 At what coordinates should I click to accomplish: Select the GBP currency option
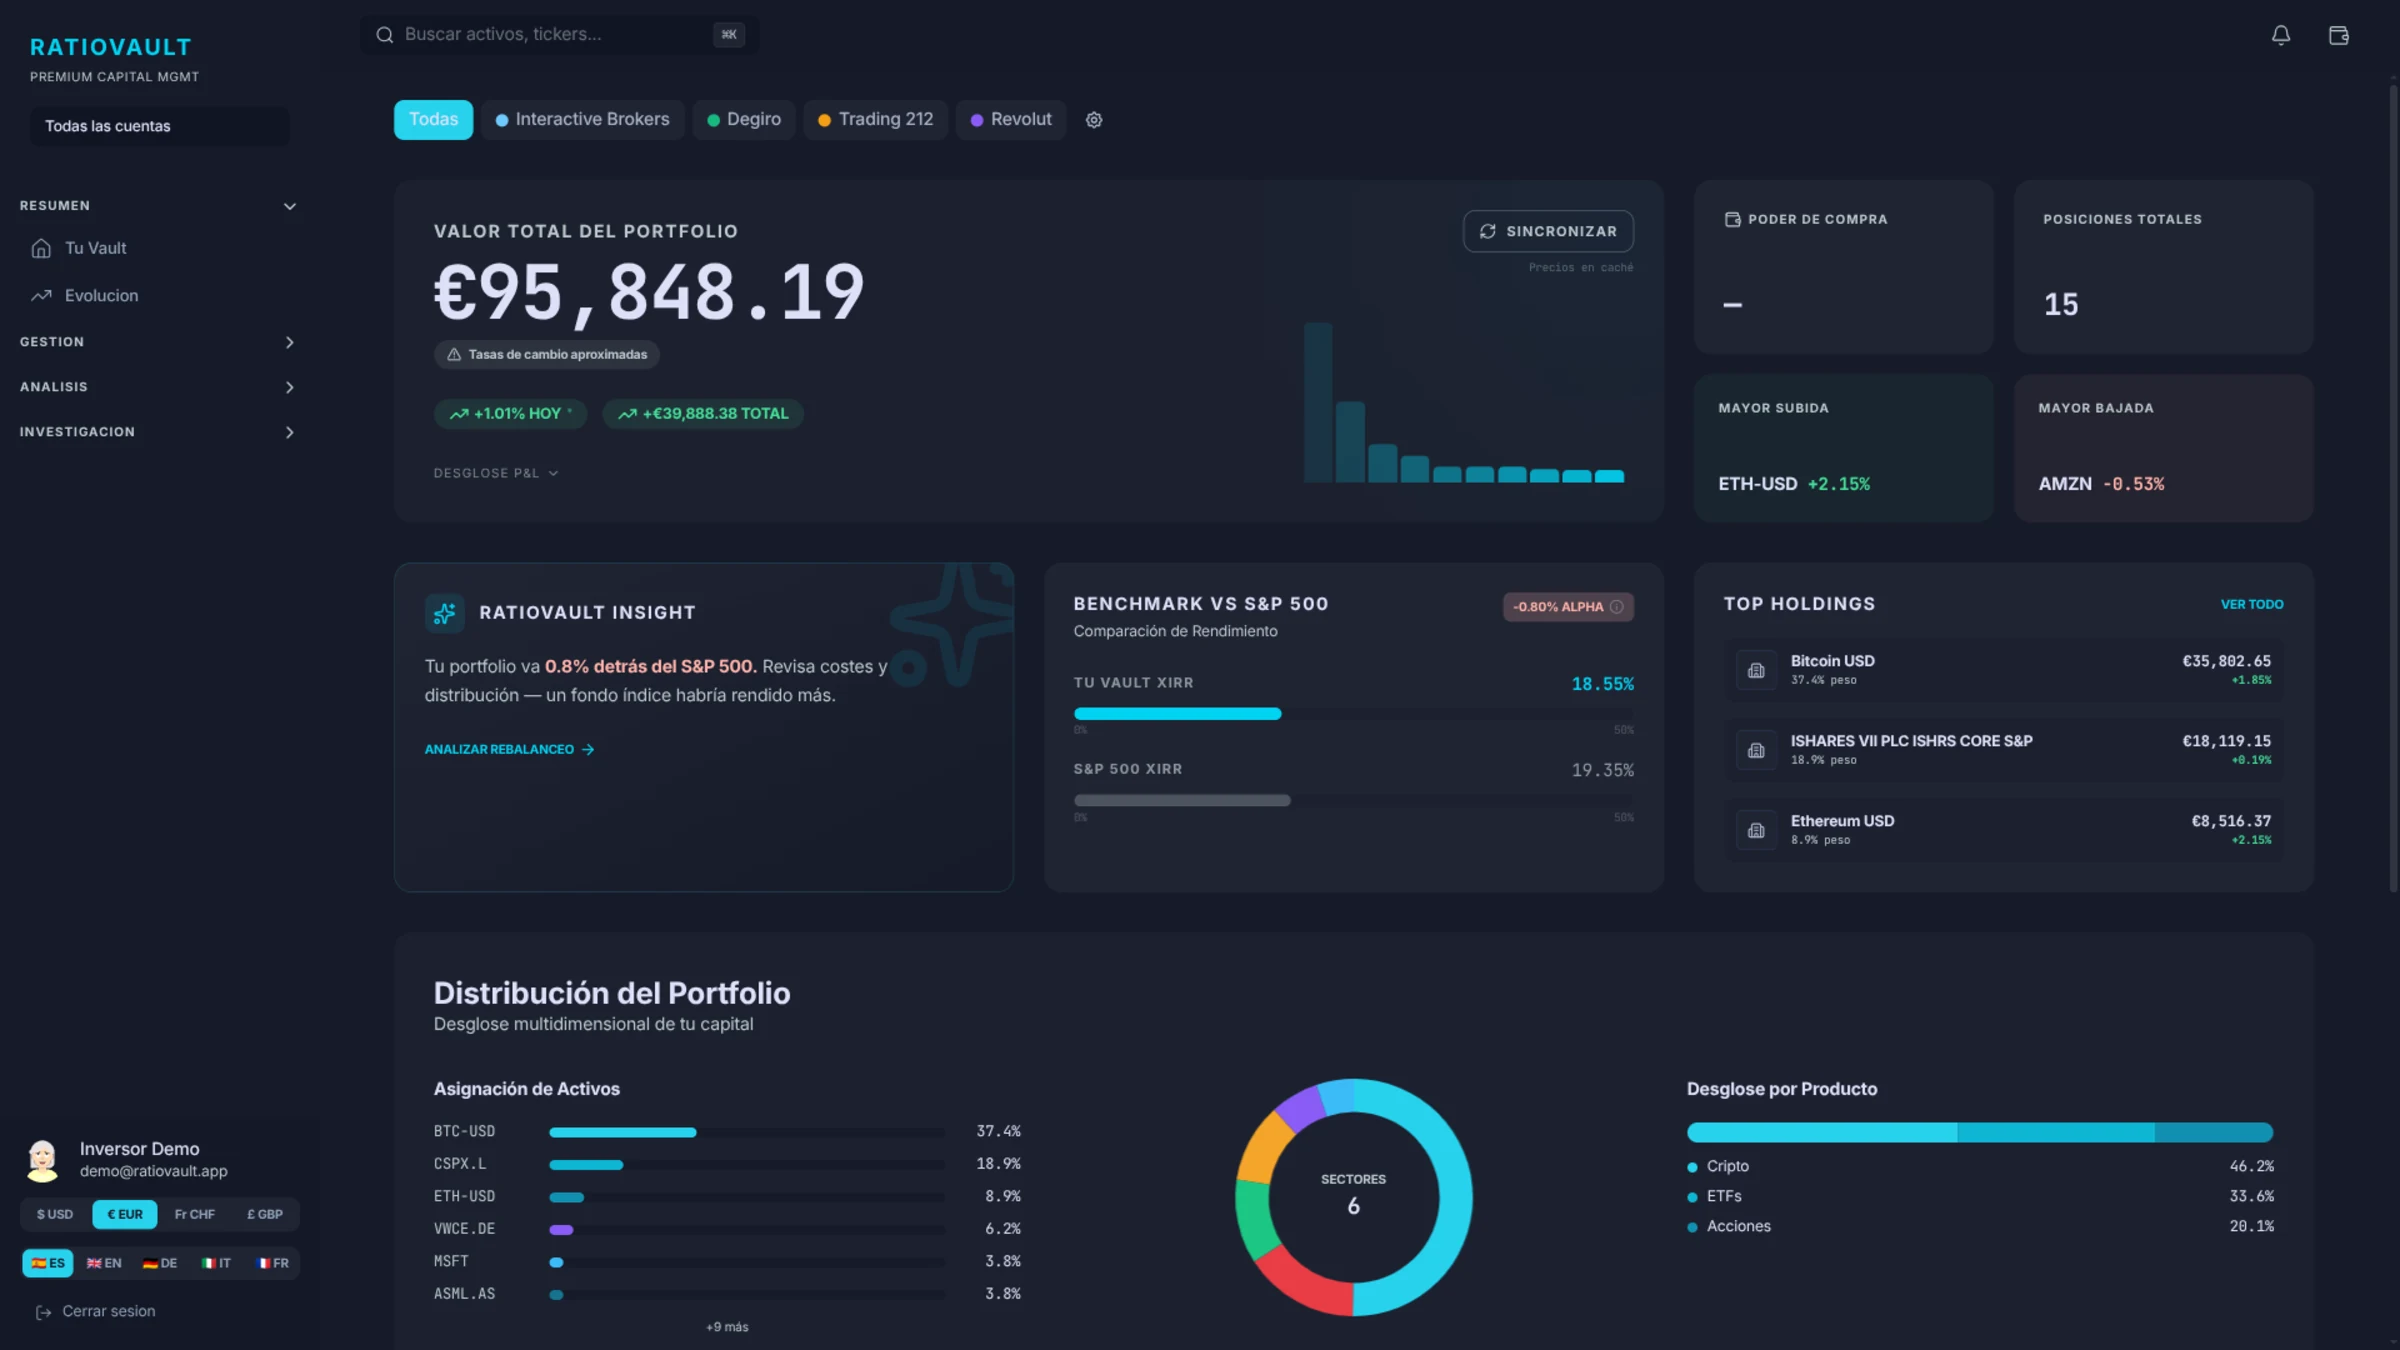click(265, 1214)
